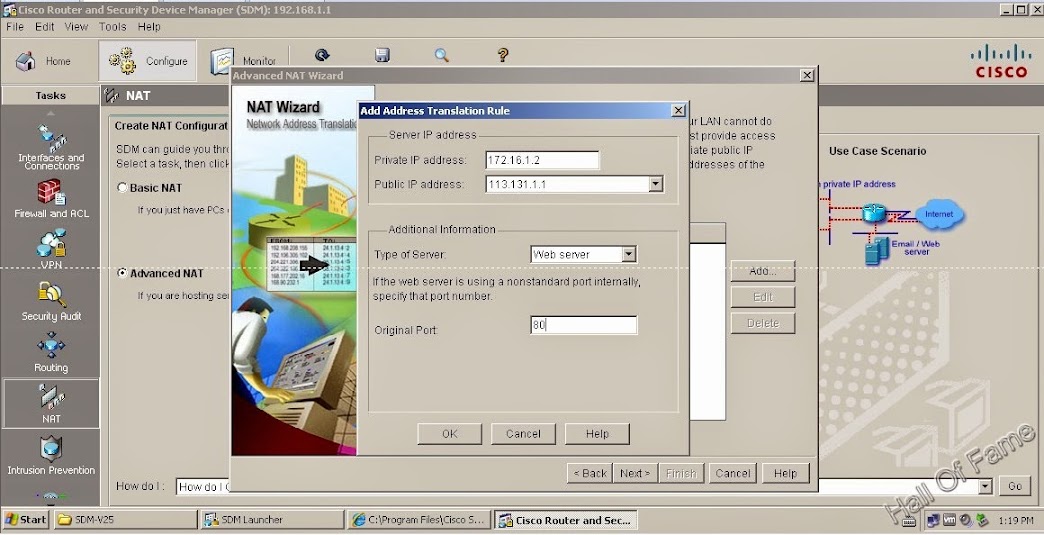Click the Add... button in wizard

pyautogui.click(x=763, y=271)
